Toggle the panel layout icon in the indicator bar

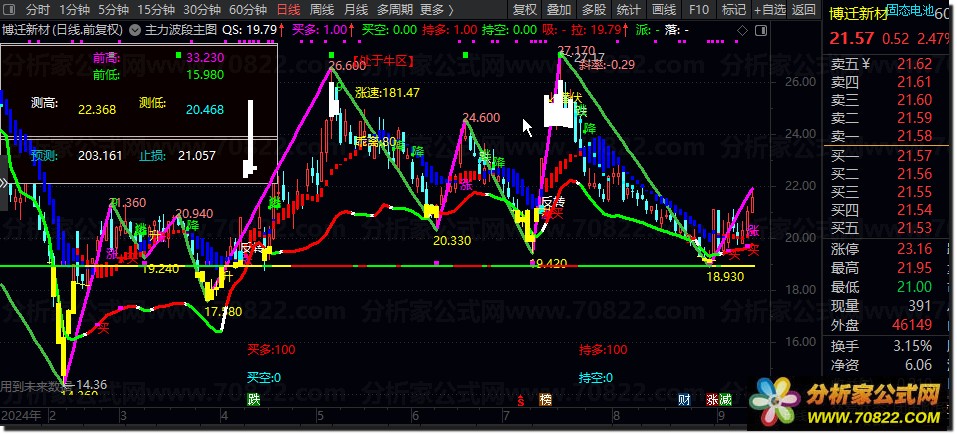pyautogui.click(x=760, y=30)
